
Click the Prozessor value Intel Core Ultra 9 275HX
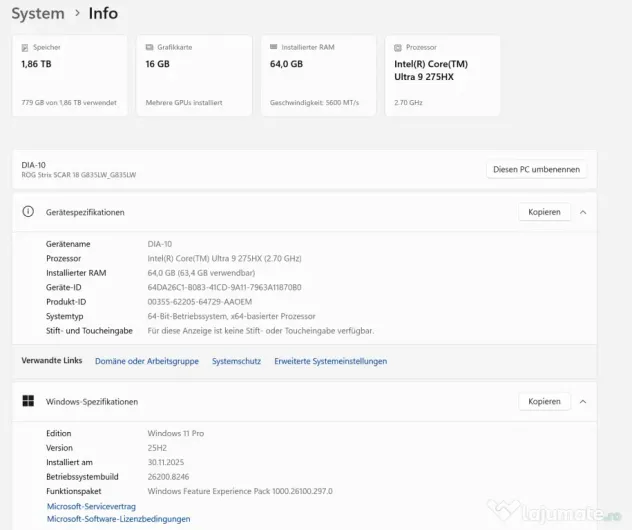coord(225,258)
